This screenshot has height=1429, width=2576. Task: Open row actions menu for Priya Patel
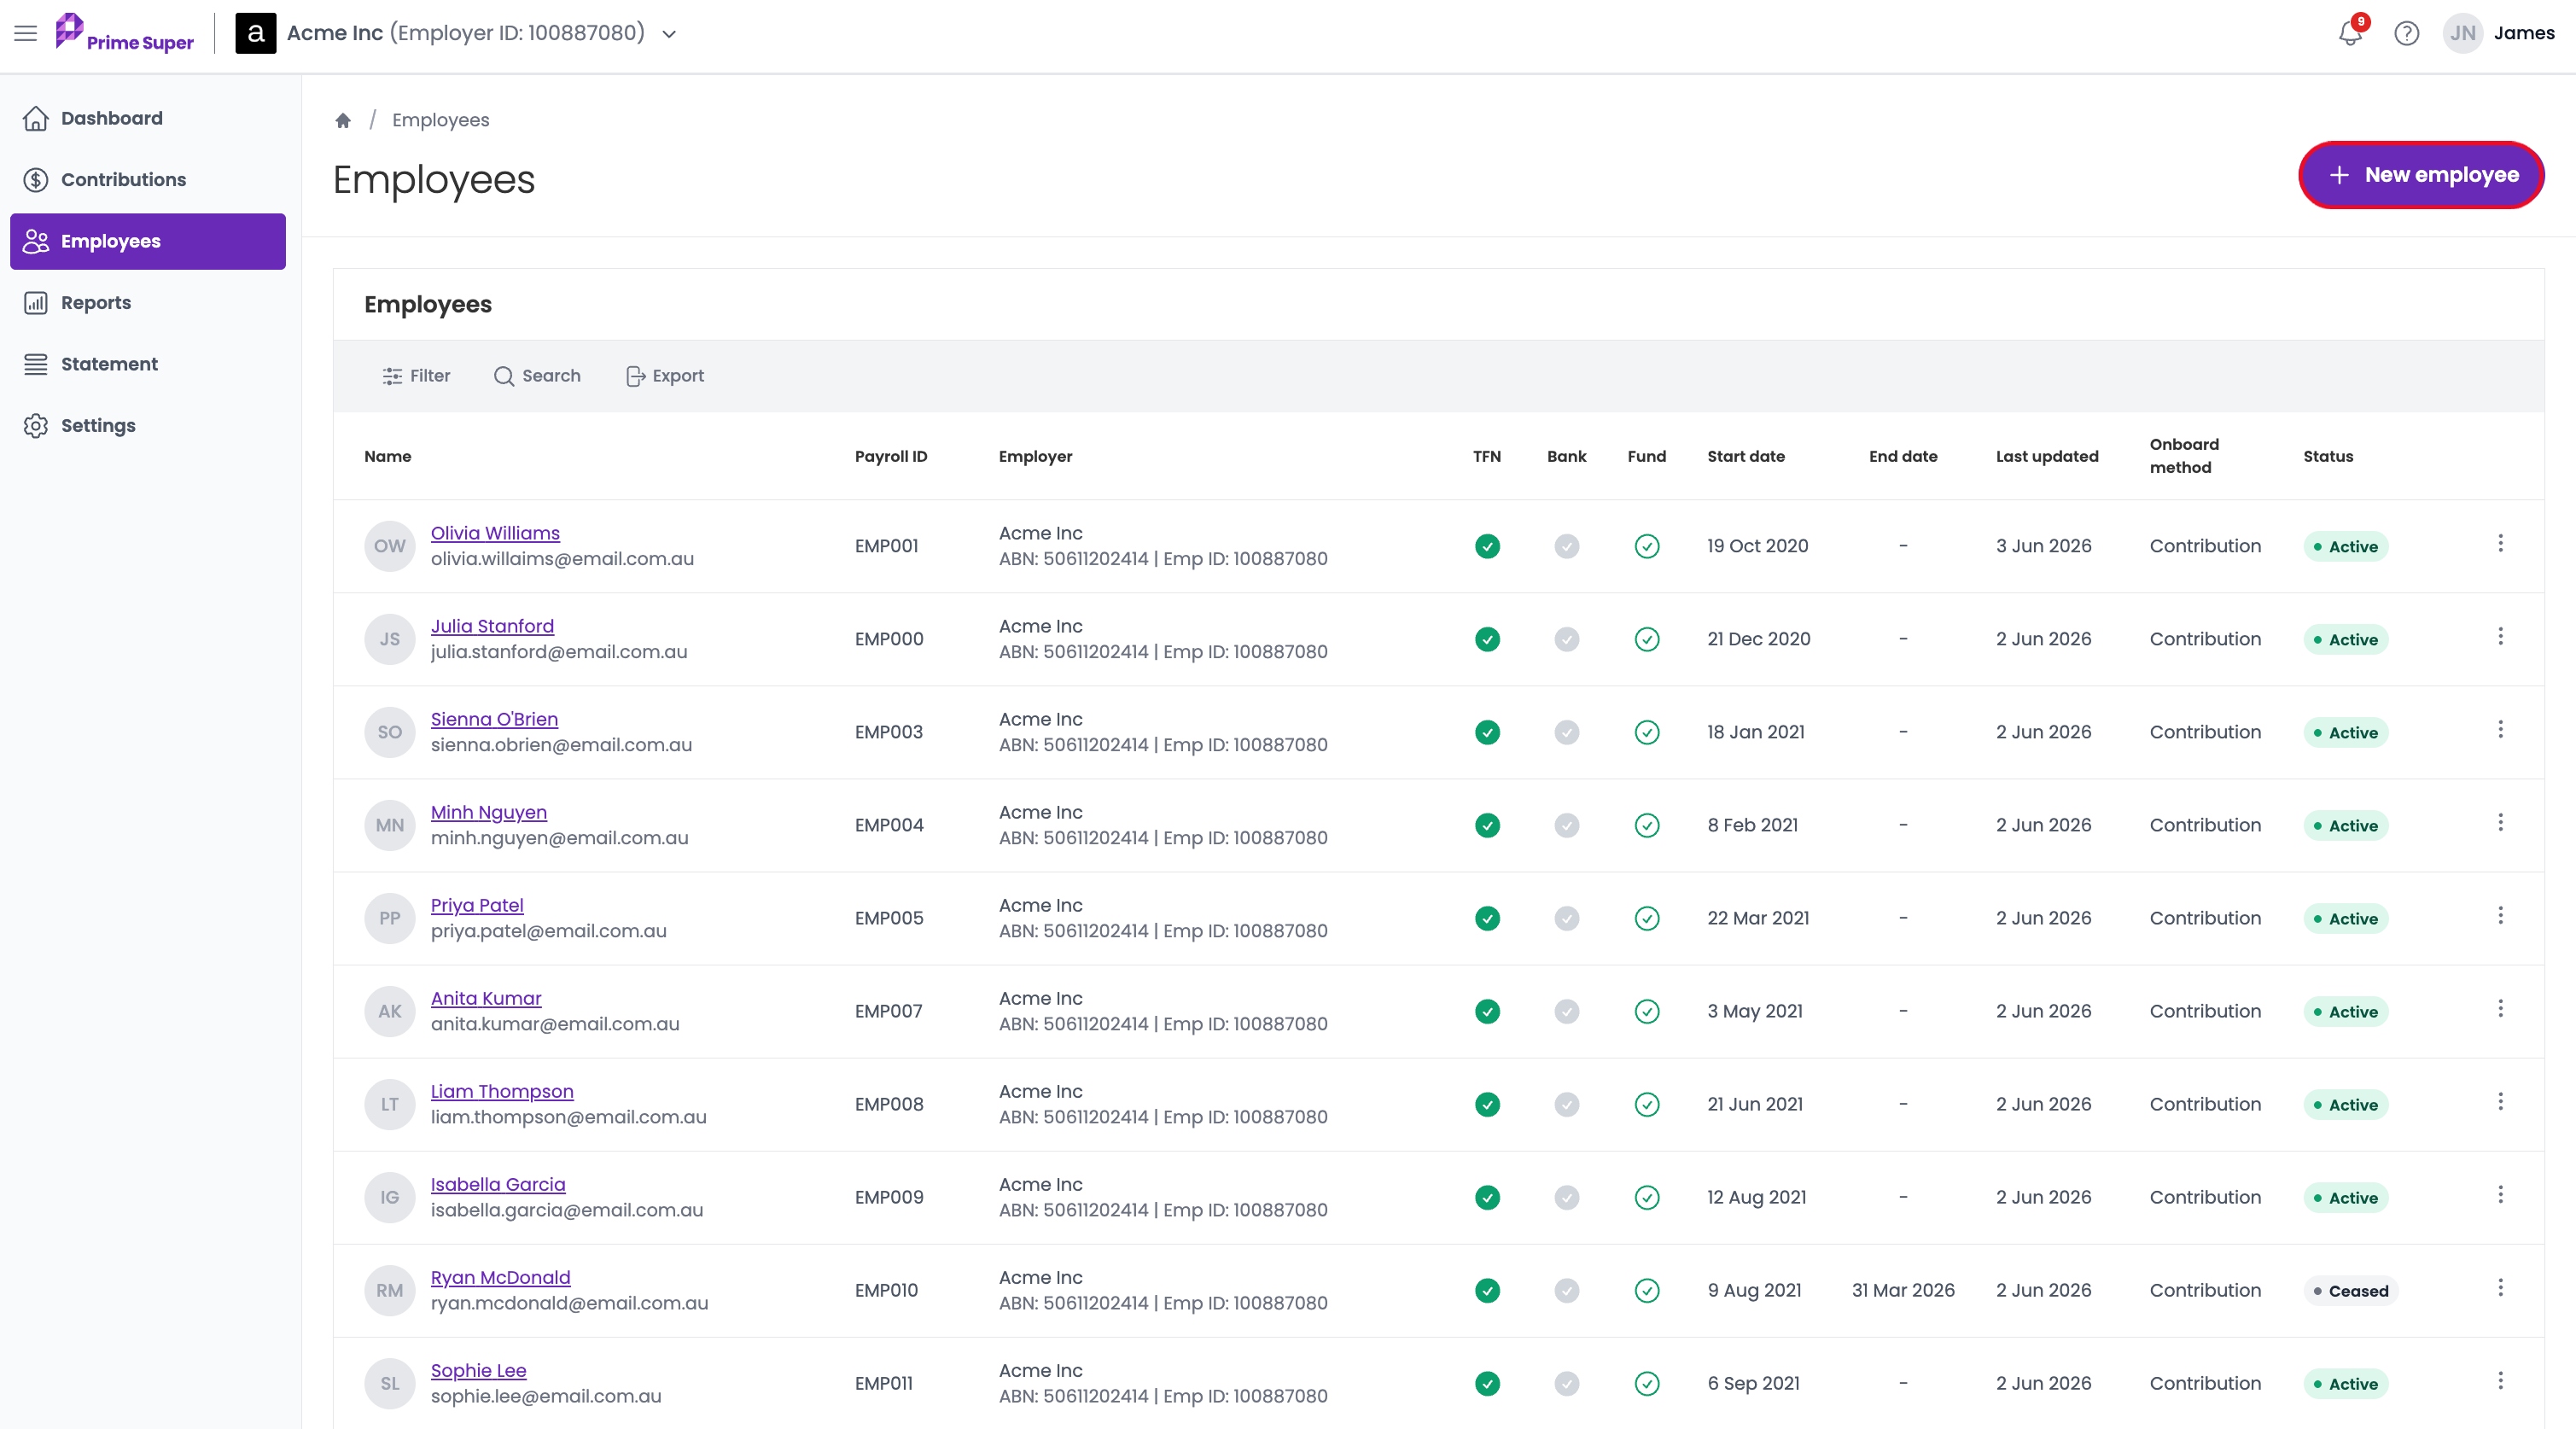2500,915
